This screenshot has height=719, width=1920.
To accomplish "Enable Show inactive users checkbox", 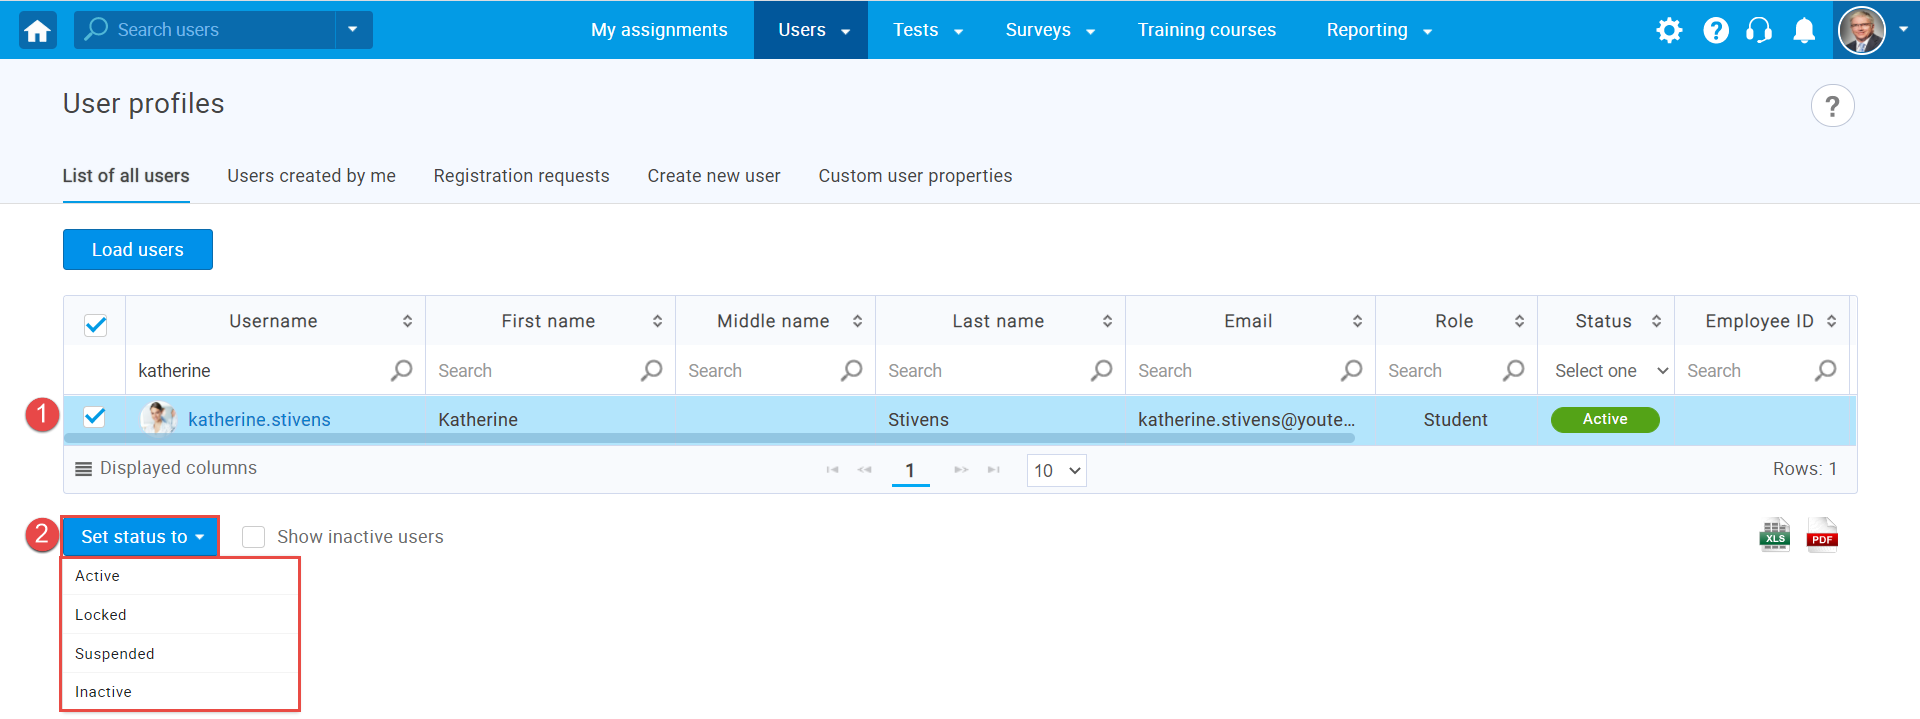I will 254,537.
